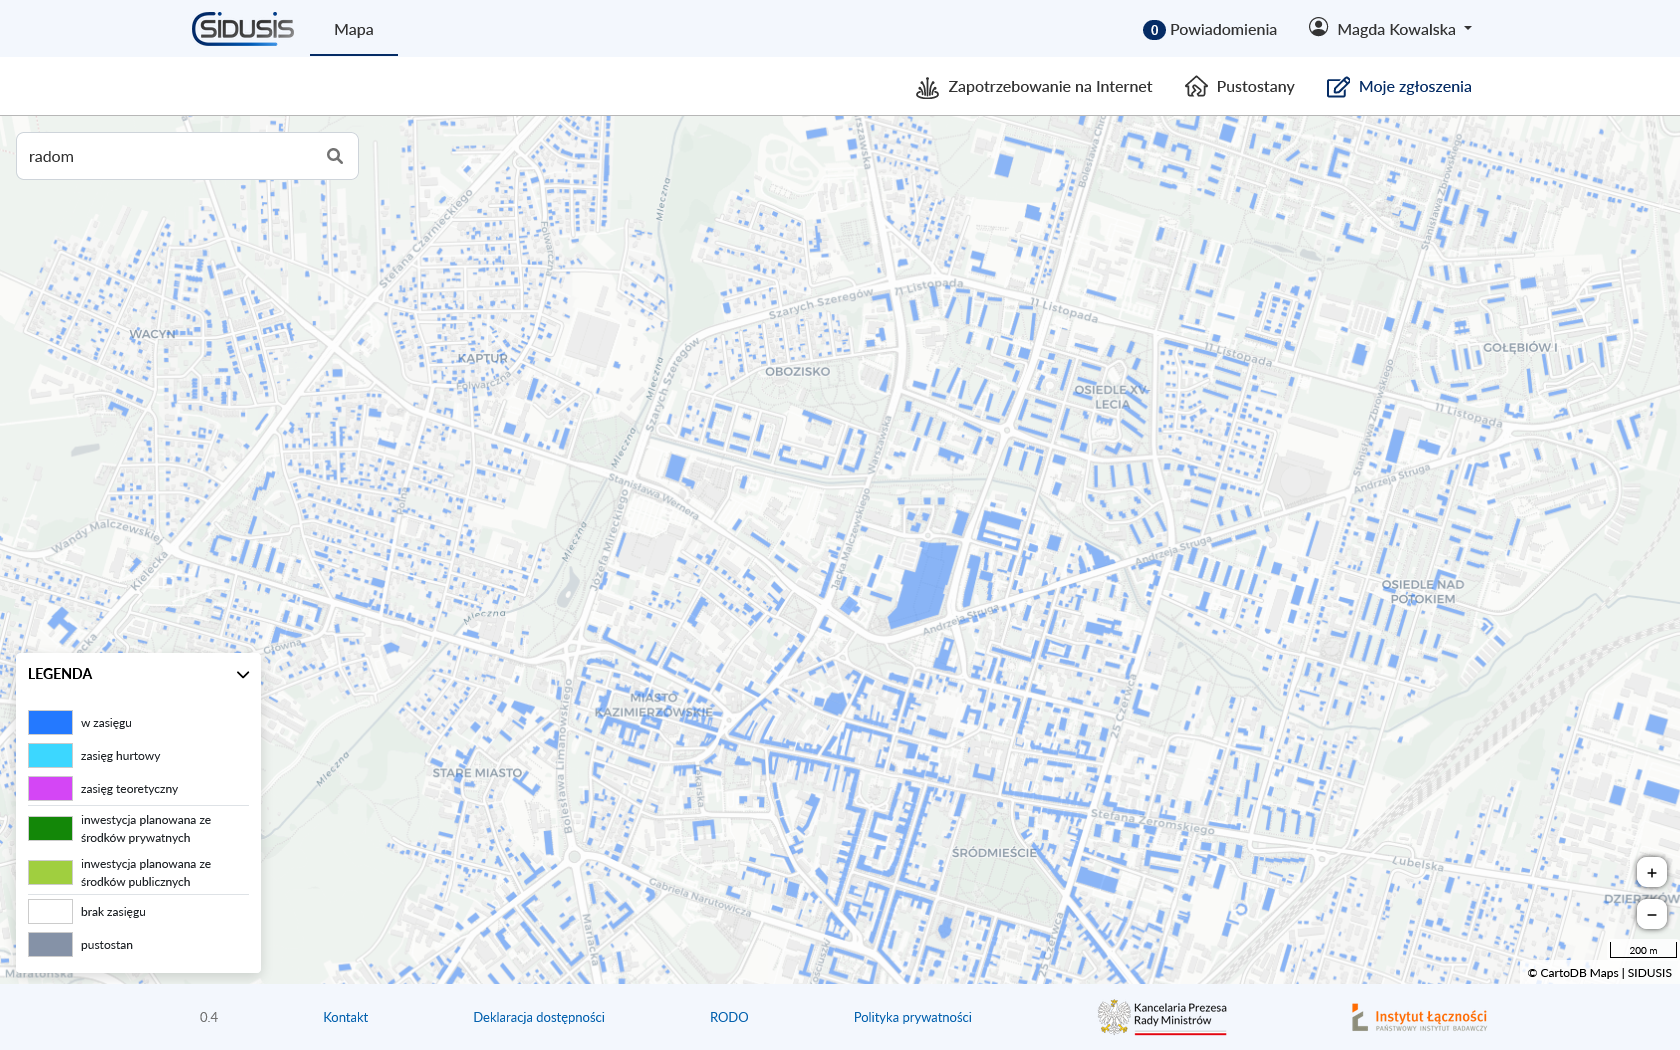Open Polityka prywatności footer link
This screenshot has width=1680, height=1050.
pos(912,1017)
